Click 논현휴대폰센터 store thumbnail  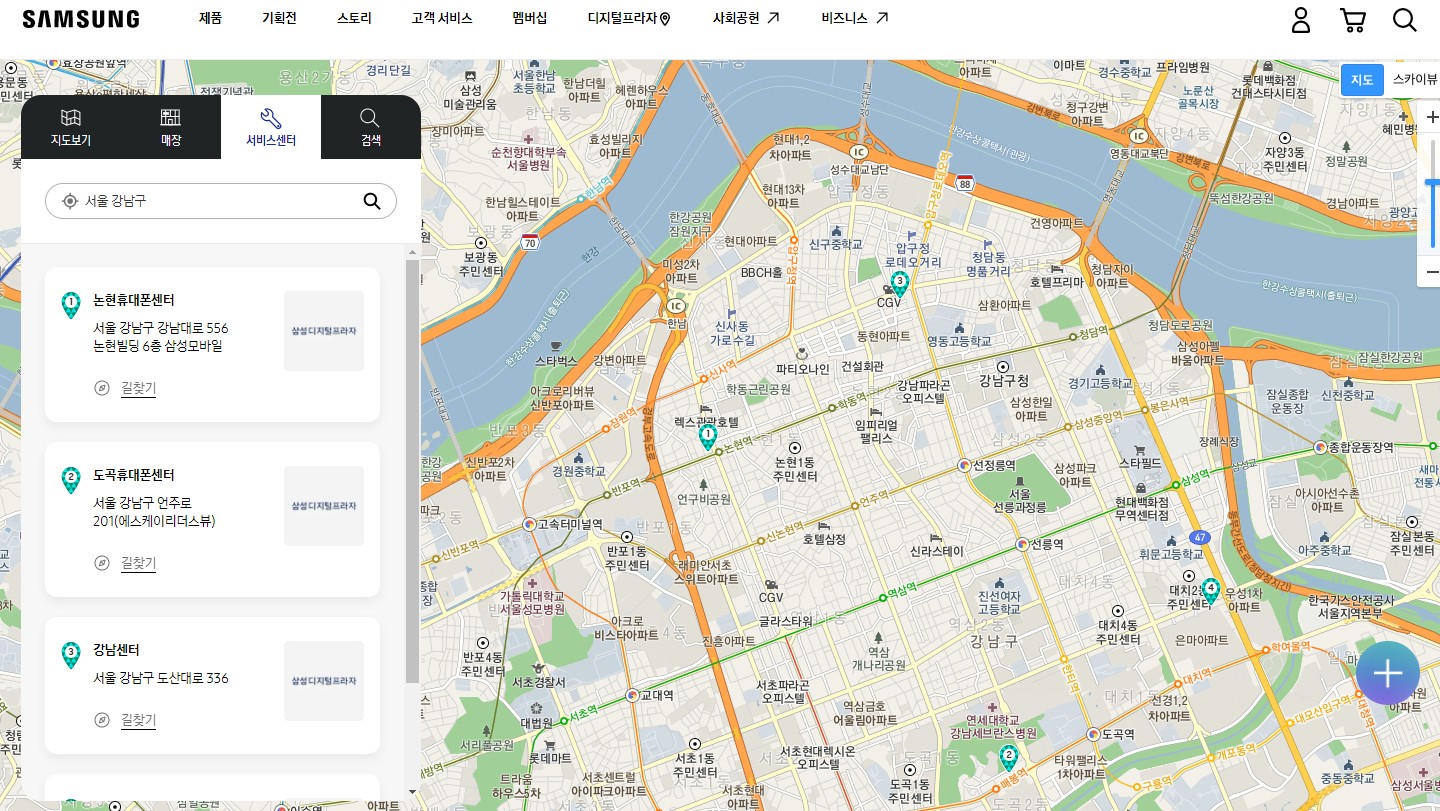324,331
